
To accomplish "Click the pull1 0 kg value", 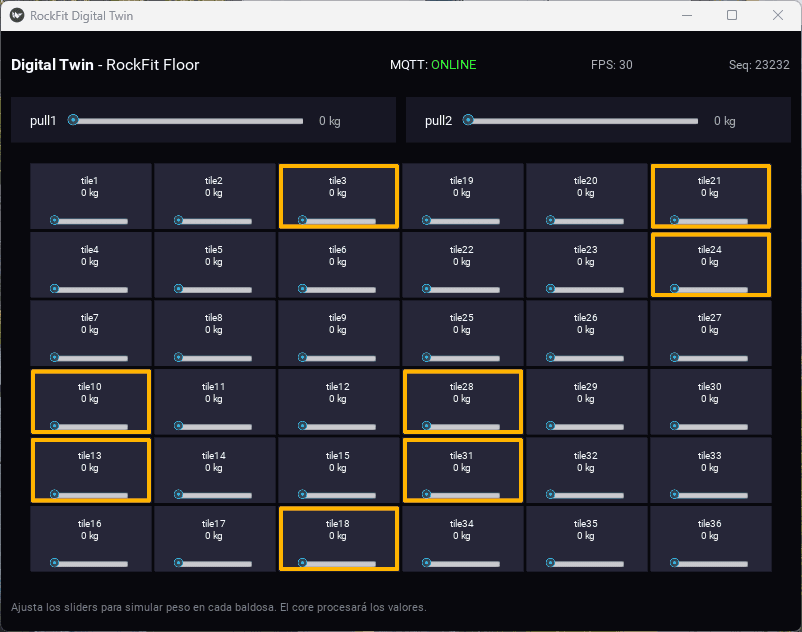I will (x=330, y=121).
